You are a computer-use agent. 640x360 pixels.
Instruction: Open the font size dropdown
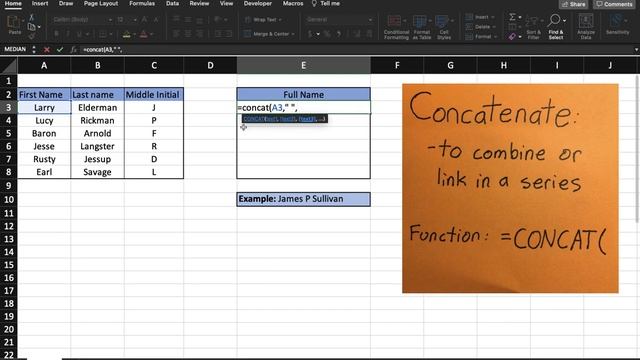point(135,20)
